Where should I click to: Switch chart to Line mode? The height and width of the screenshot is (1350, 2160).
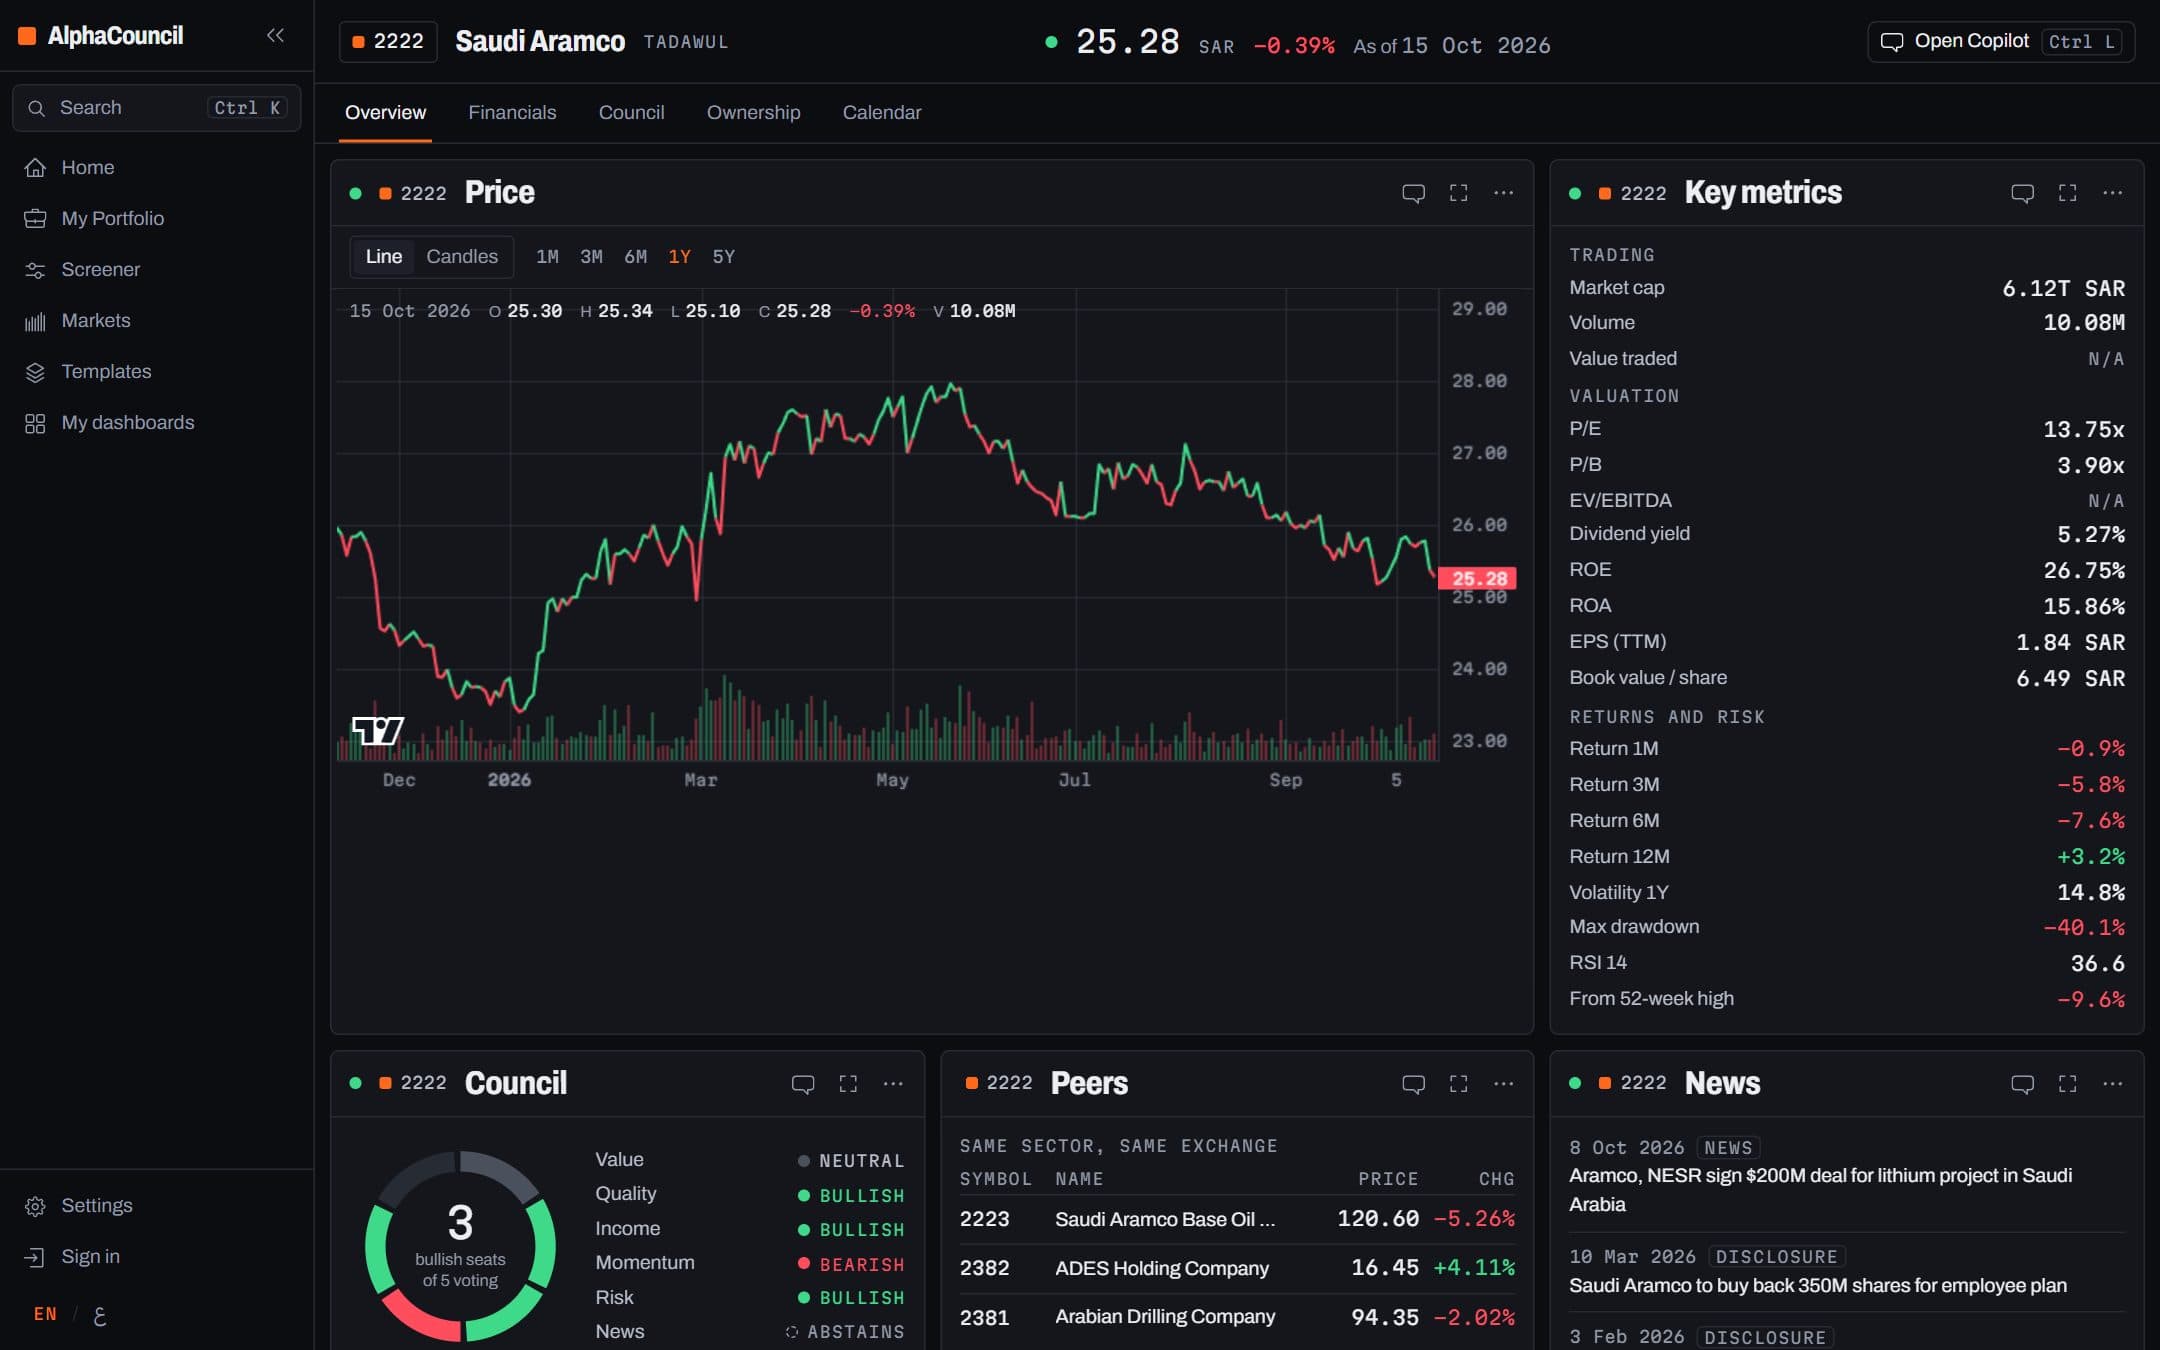384,257
